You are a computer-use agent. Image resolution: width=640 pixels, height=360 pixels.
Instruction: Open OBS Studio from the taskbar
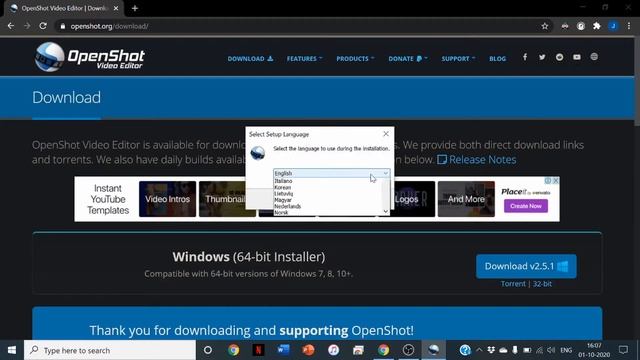[408, 350]
